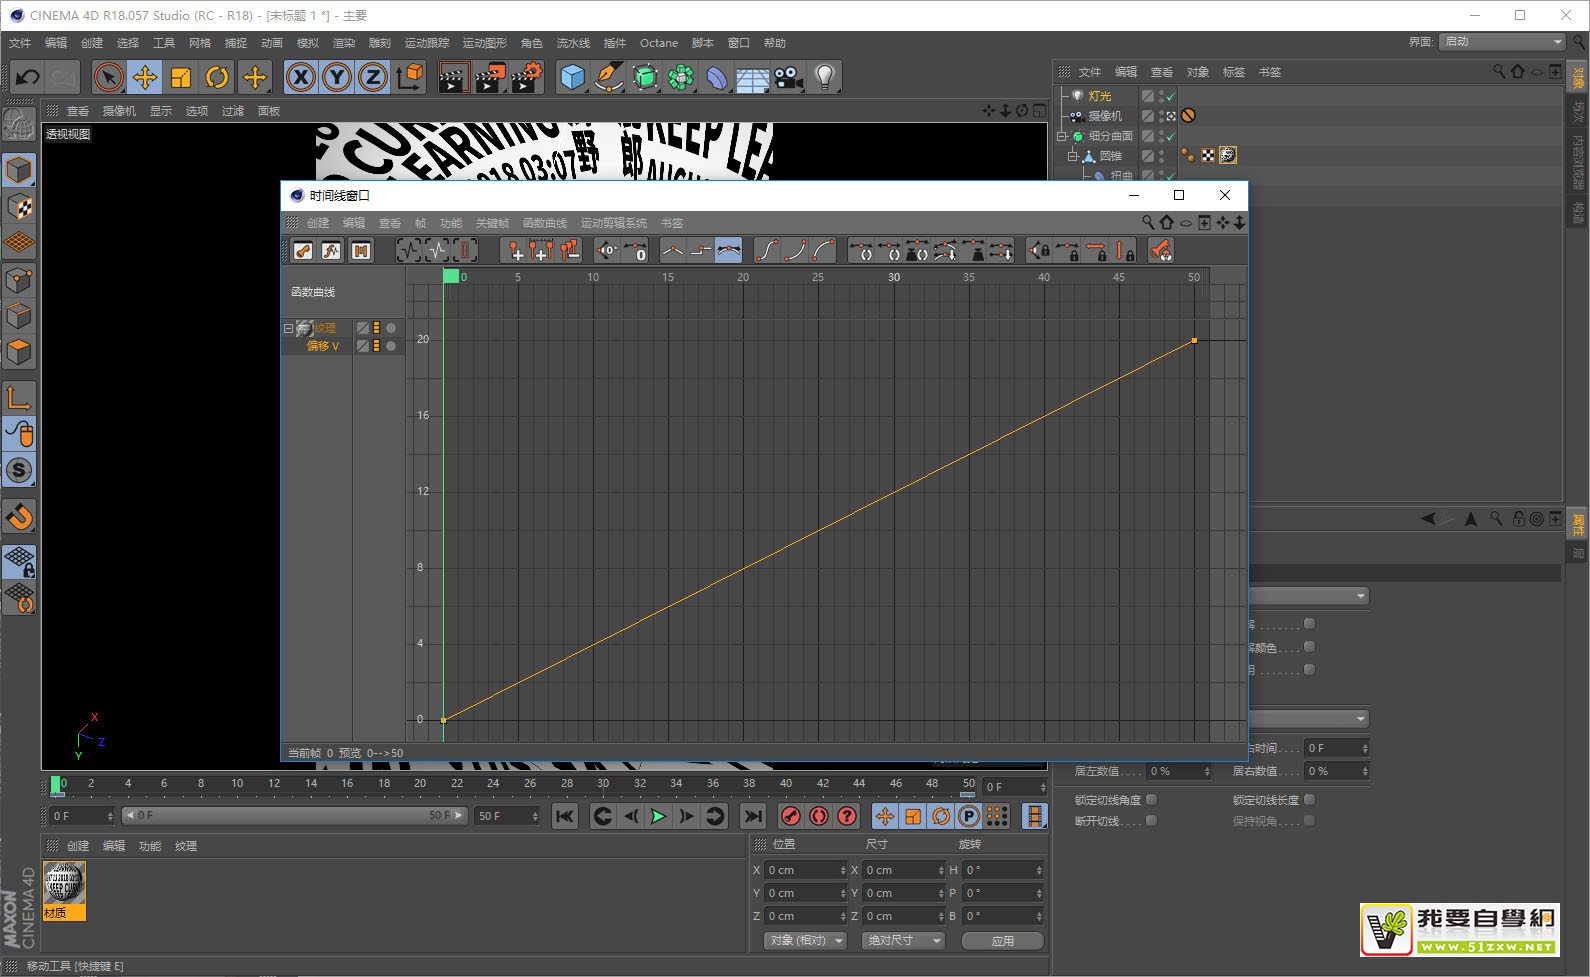Open the 渲染 menu in main menu bar

point(344,43)
